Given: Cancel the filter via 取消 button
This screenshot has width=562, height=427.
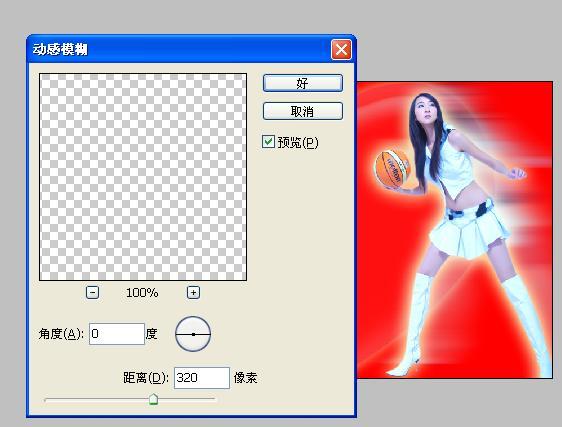Looking at the screenshot, I should point(303,111).
